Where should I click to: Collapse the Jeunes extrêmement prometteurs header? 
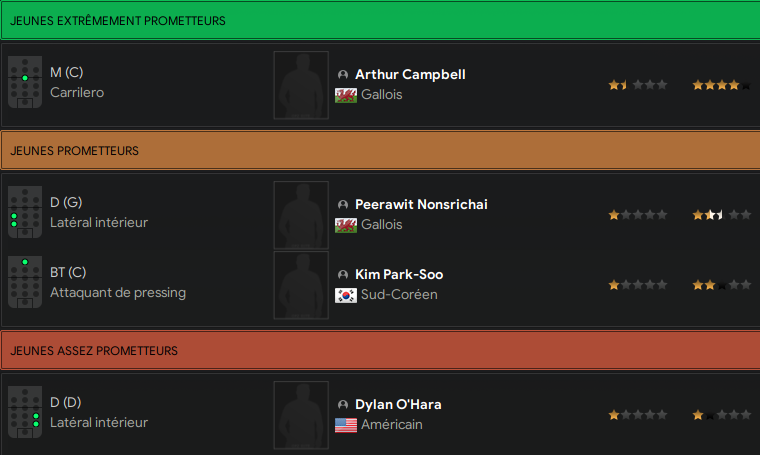380,21
